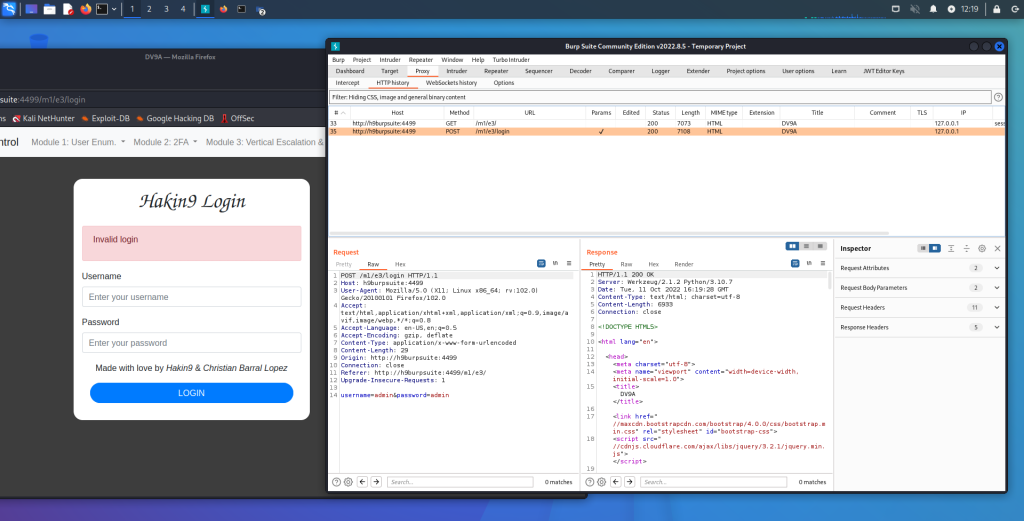
Task: Click the HTTP history filter bar
Action: click(660, 97)
